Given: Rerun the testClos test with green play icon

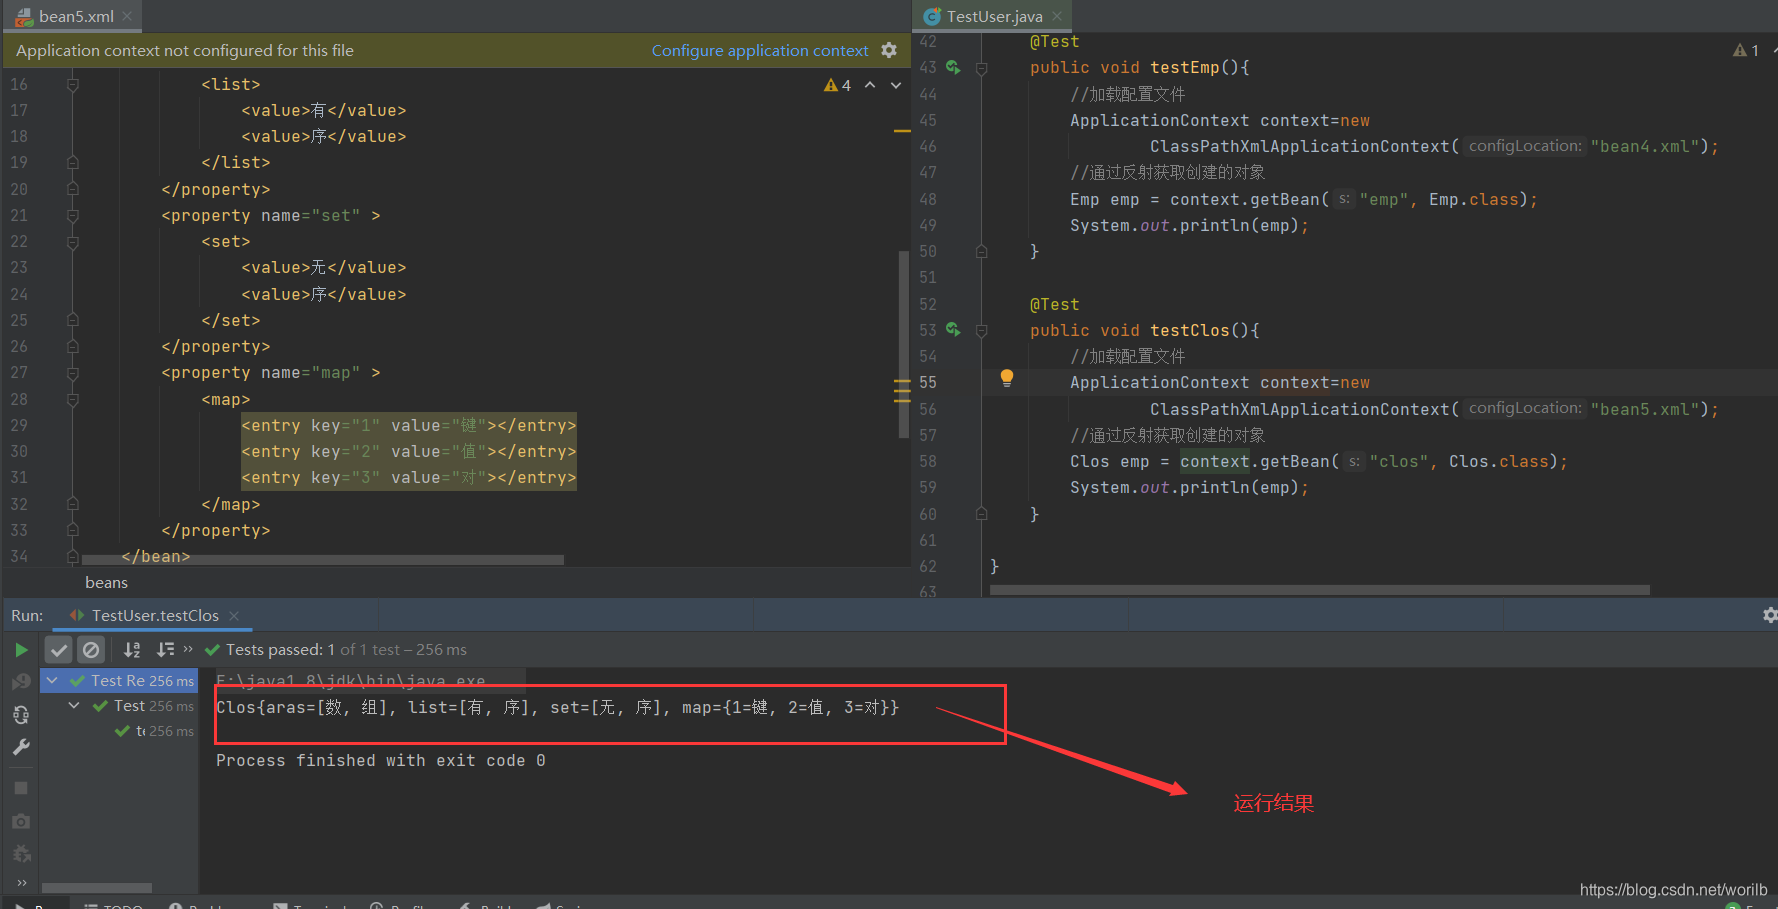Looking at the screenshot, I should [21, 650].
